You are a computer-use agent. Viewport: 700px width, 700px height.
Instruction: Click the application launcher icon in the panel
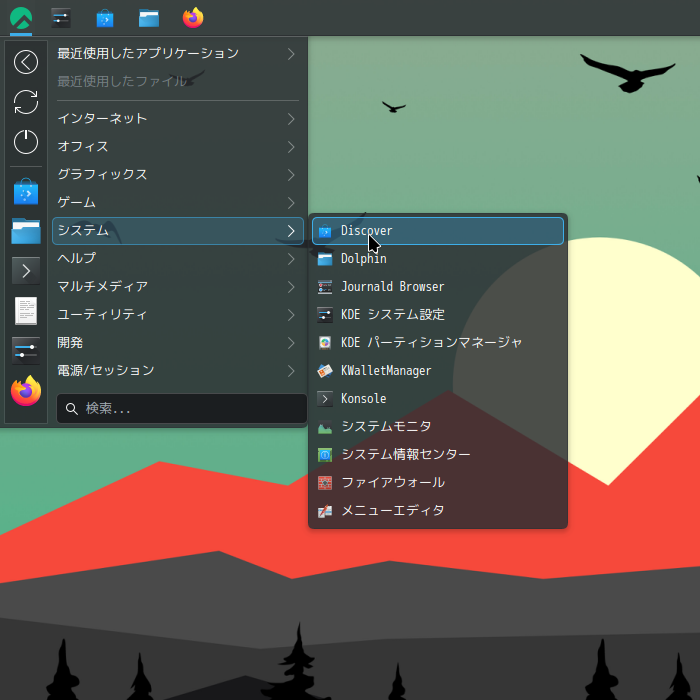click(x=21, y=18)
